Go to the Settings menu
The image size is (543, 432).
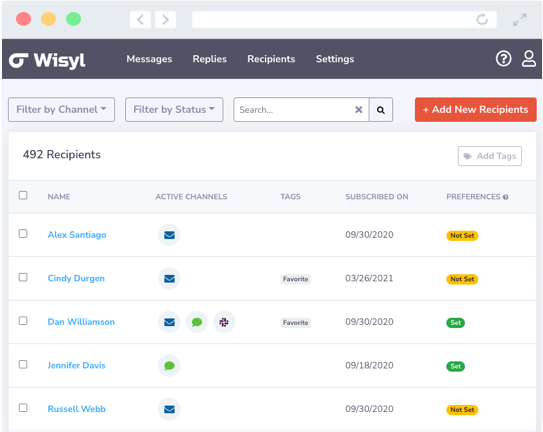click(335, 59)
